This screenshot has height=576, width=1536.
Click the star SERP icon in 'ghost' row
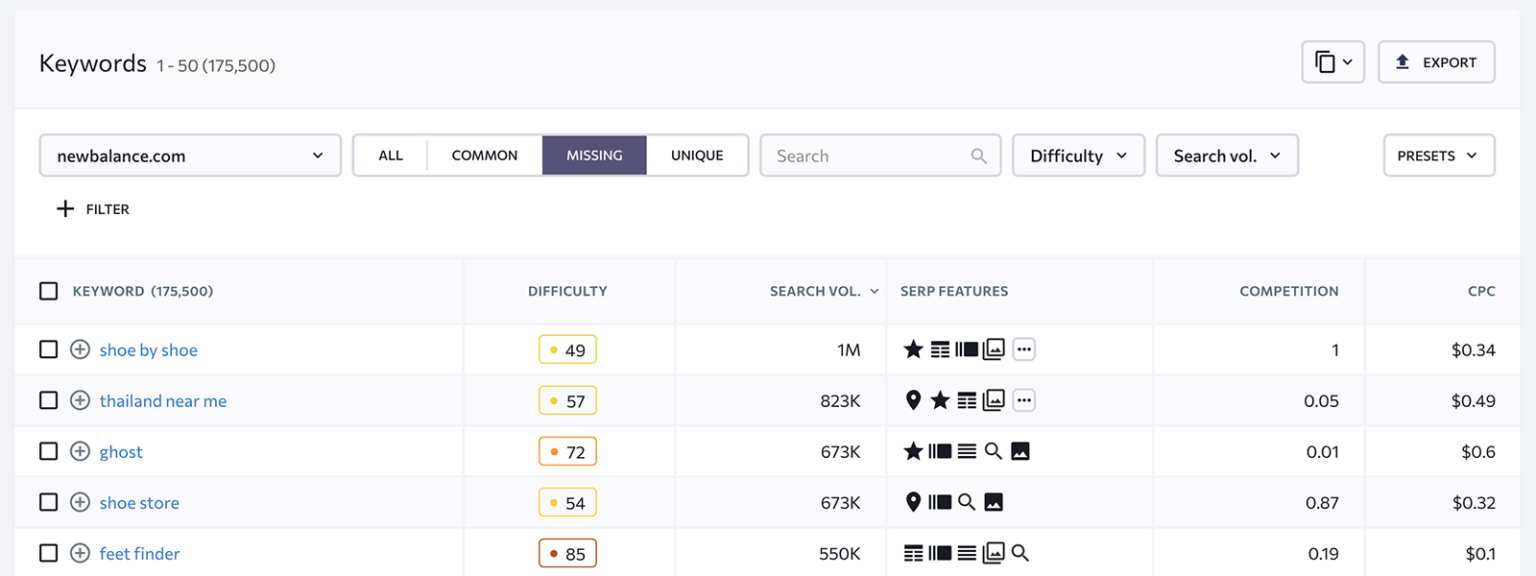(912, 452)
